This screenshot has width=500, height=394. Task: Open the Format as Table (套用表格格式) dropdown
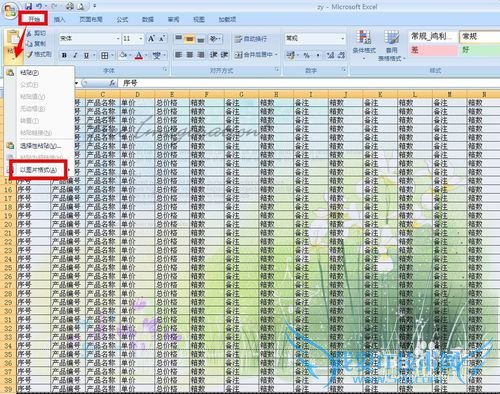pyautogui.click(x=392, y=47)
